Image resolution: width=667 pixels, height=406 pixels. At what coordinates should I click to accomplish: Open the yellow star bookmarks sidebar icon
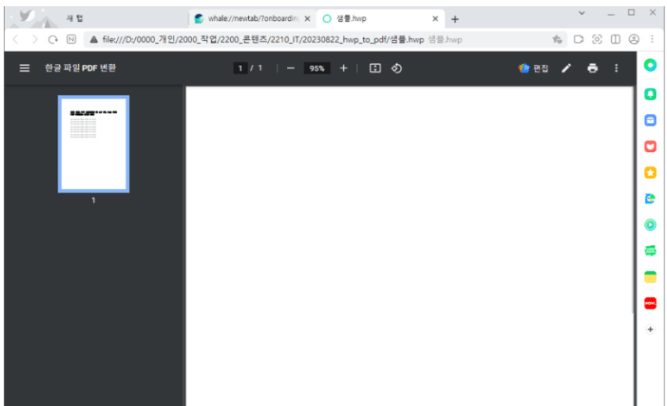pyautogui.click(x=650, y=173)
